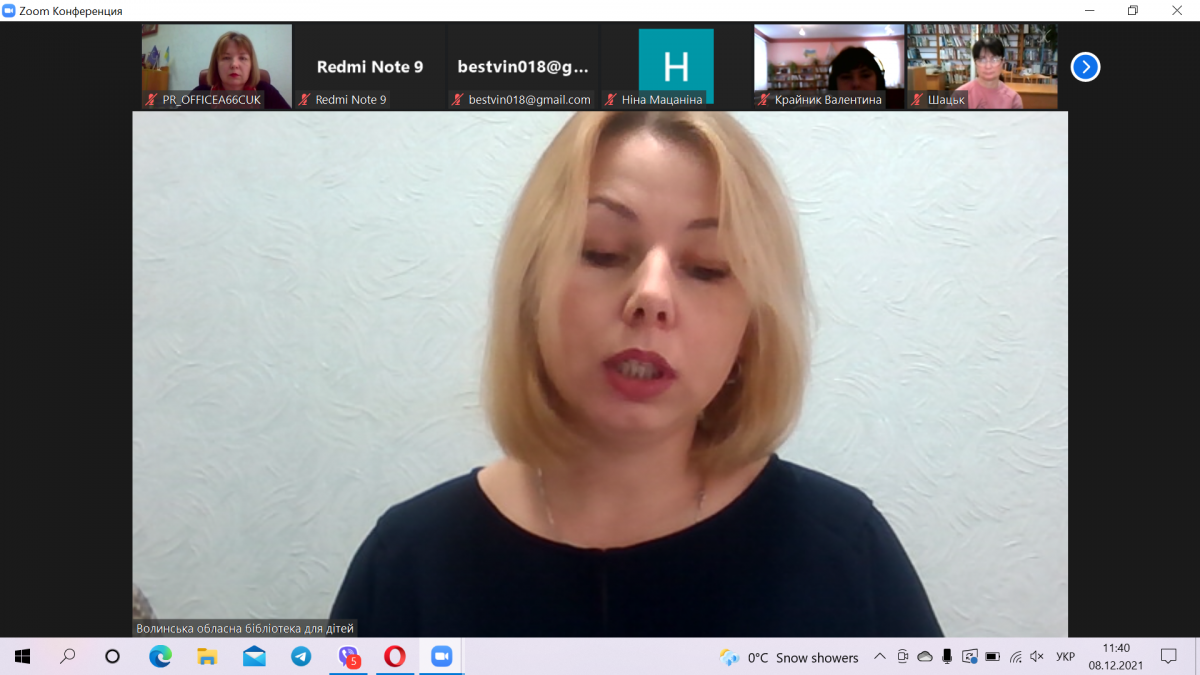
Task: Open the notification action center
Action: 1168,657
